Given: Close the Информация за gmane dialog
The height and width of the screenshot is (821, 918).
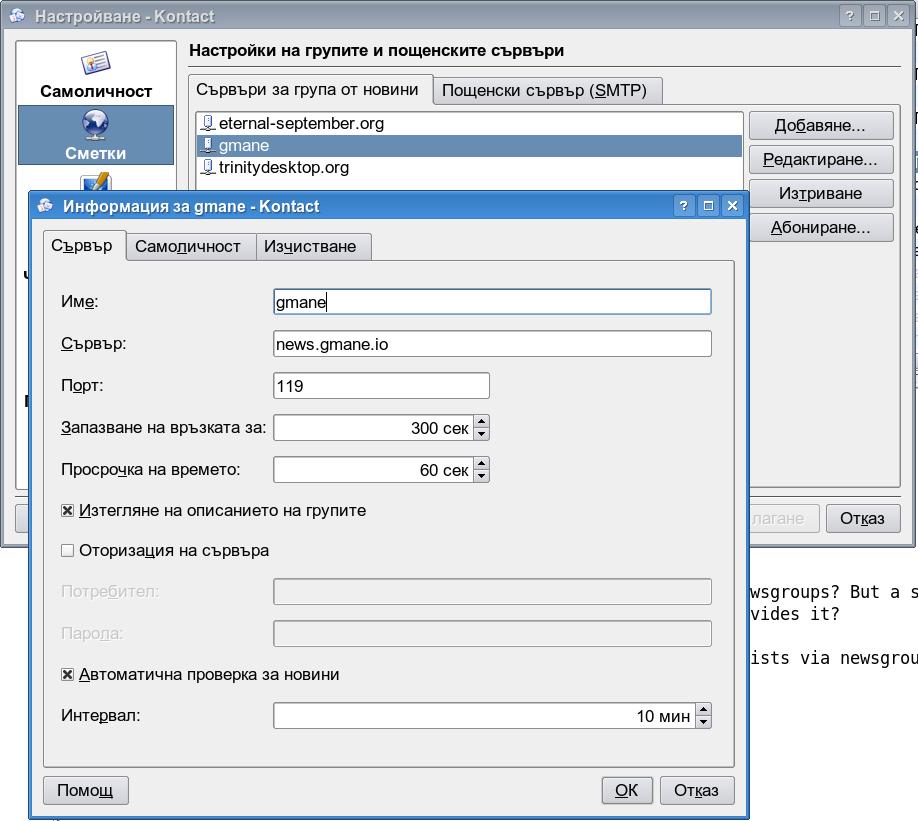Looking at the screenshot, I should (x=732, y=206).
